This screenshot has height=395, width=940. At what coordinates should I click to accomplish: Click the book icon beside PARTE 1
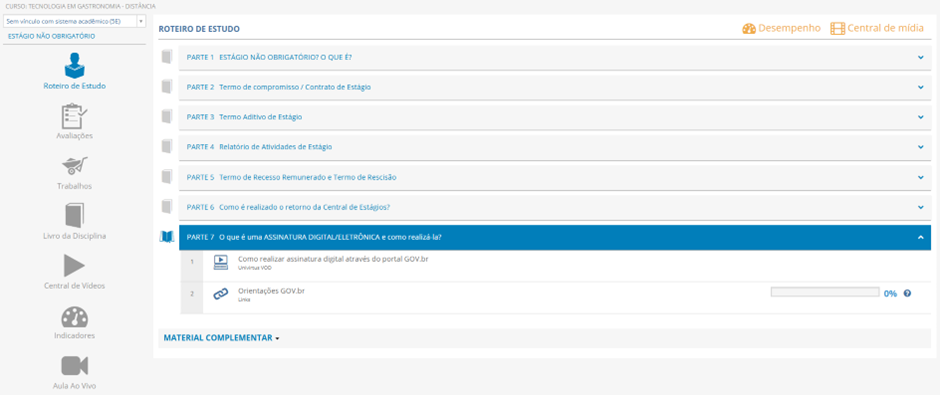(167, 57)
